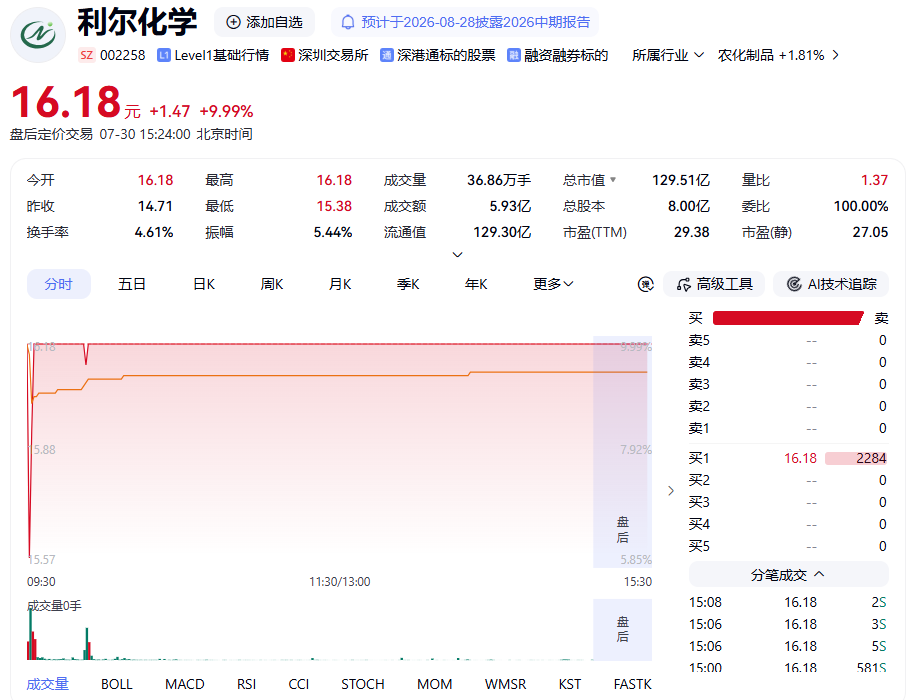Switch to 季K chart tab

click(408, 284)
